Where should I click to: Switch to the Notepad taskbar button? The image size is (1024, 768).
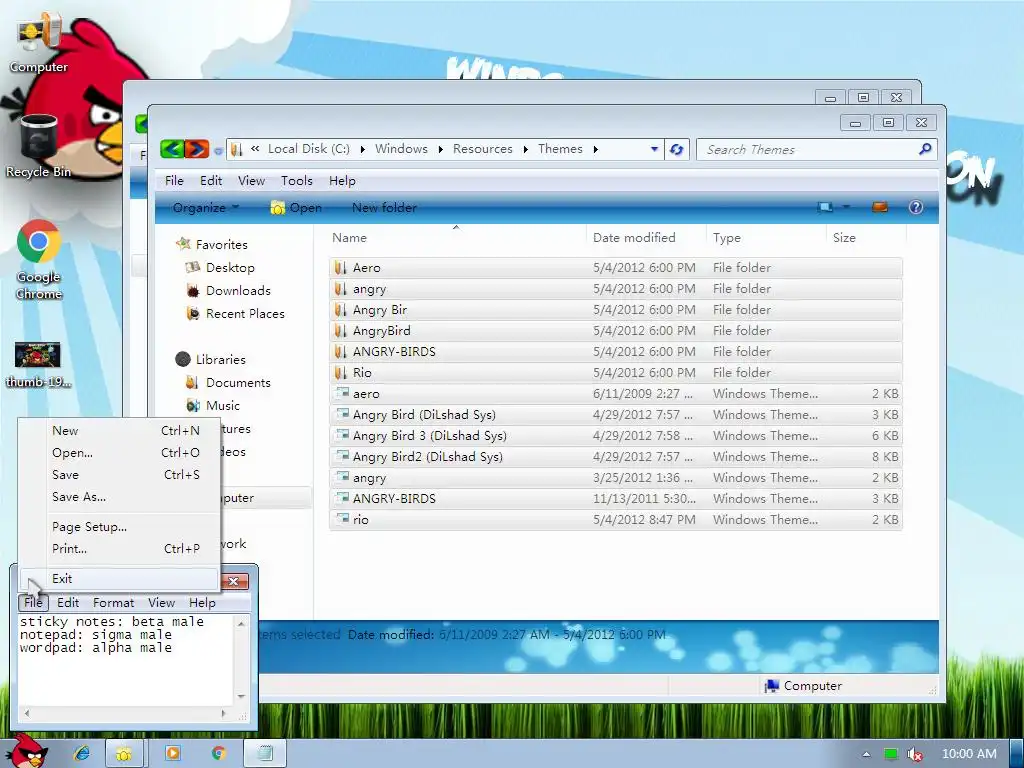pyautogui.click(x=264, y=754)
